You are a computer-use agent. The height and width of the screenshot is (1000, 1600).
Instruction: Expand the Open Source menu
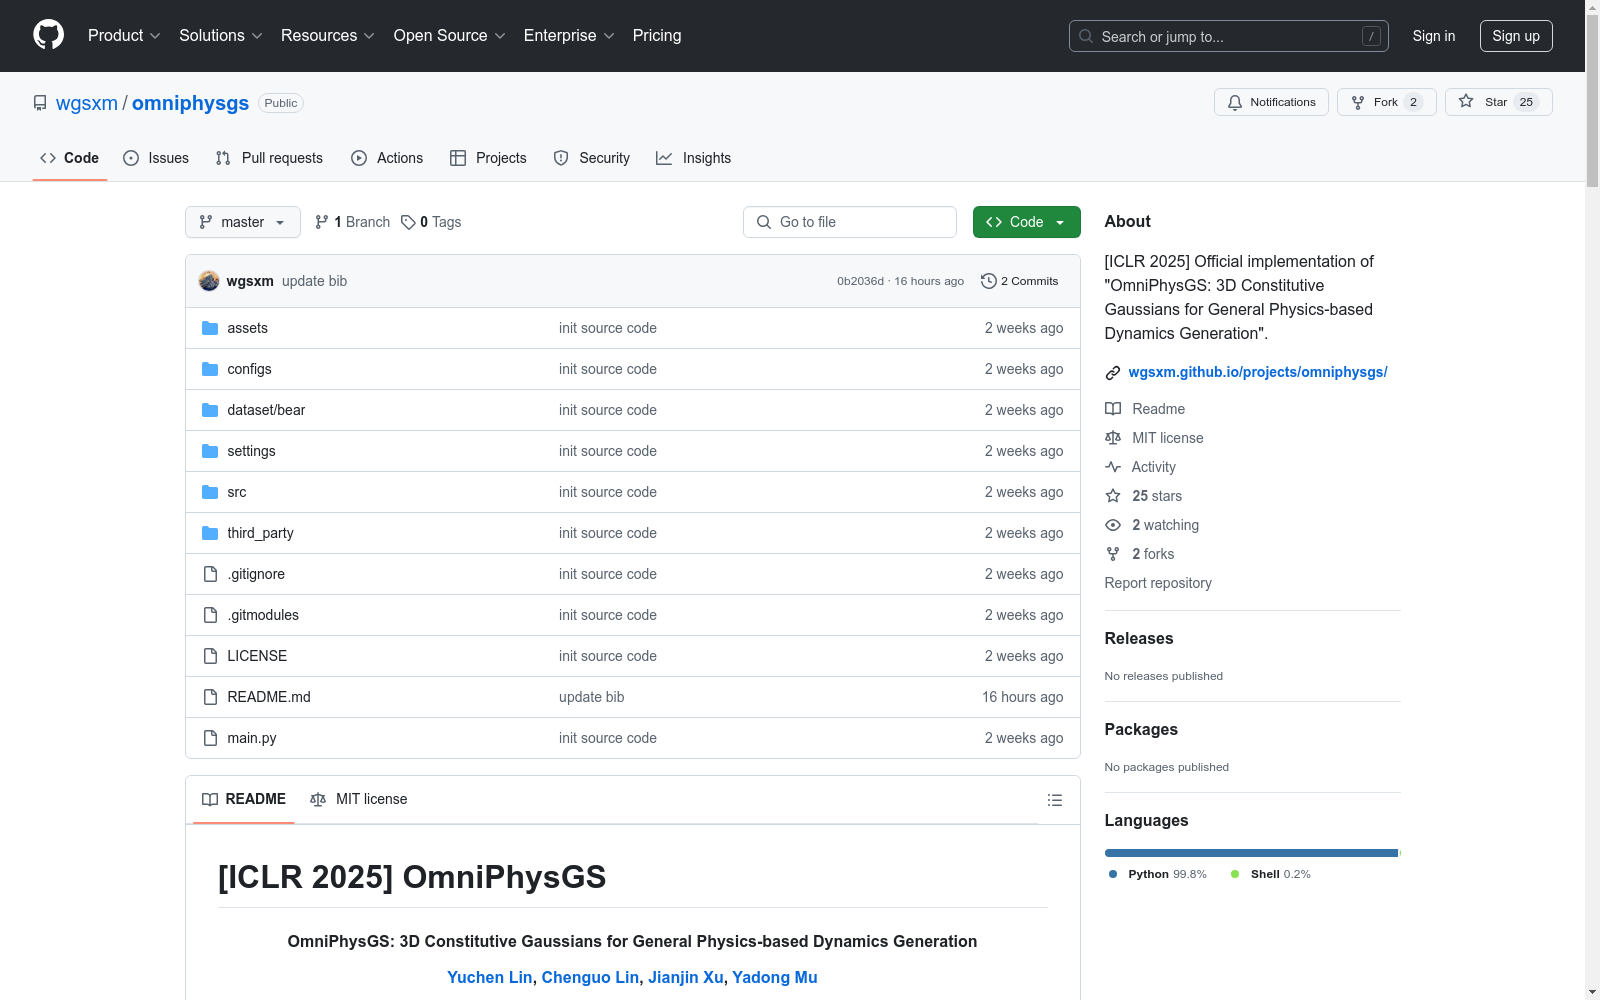[x=450, y=36]
